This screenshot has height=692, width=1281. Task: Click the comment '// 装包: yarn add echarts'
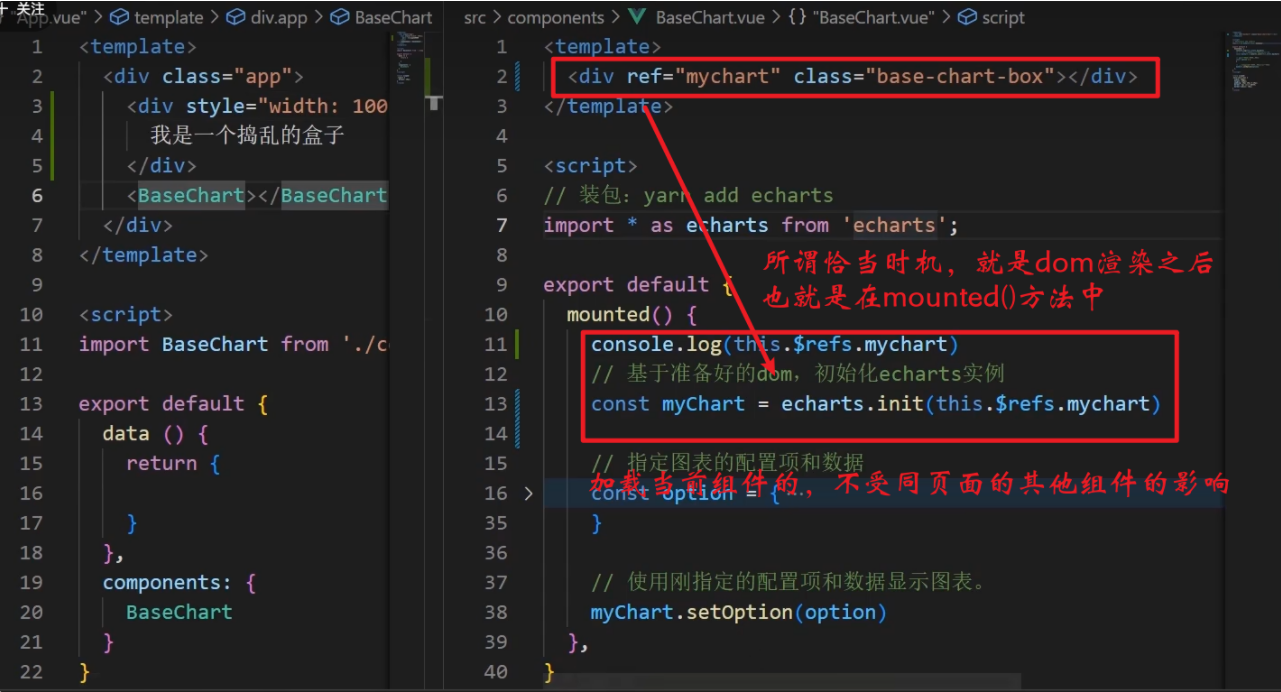pos(688,195)
